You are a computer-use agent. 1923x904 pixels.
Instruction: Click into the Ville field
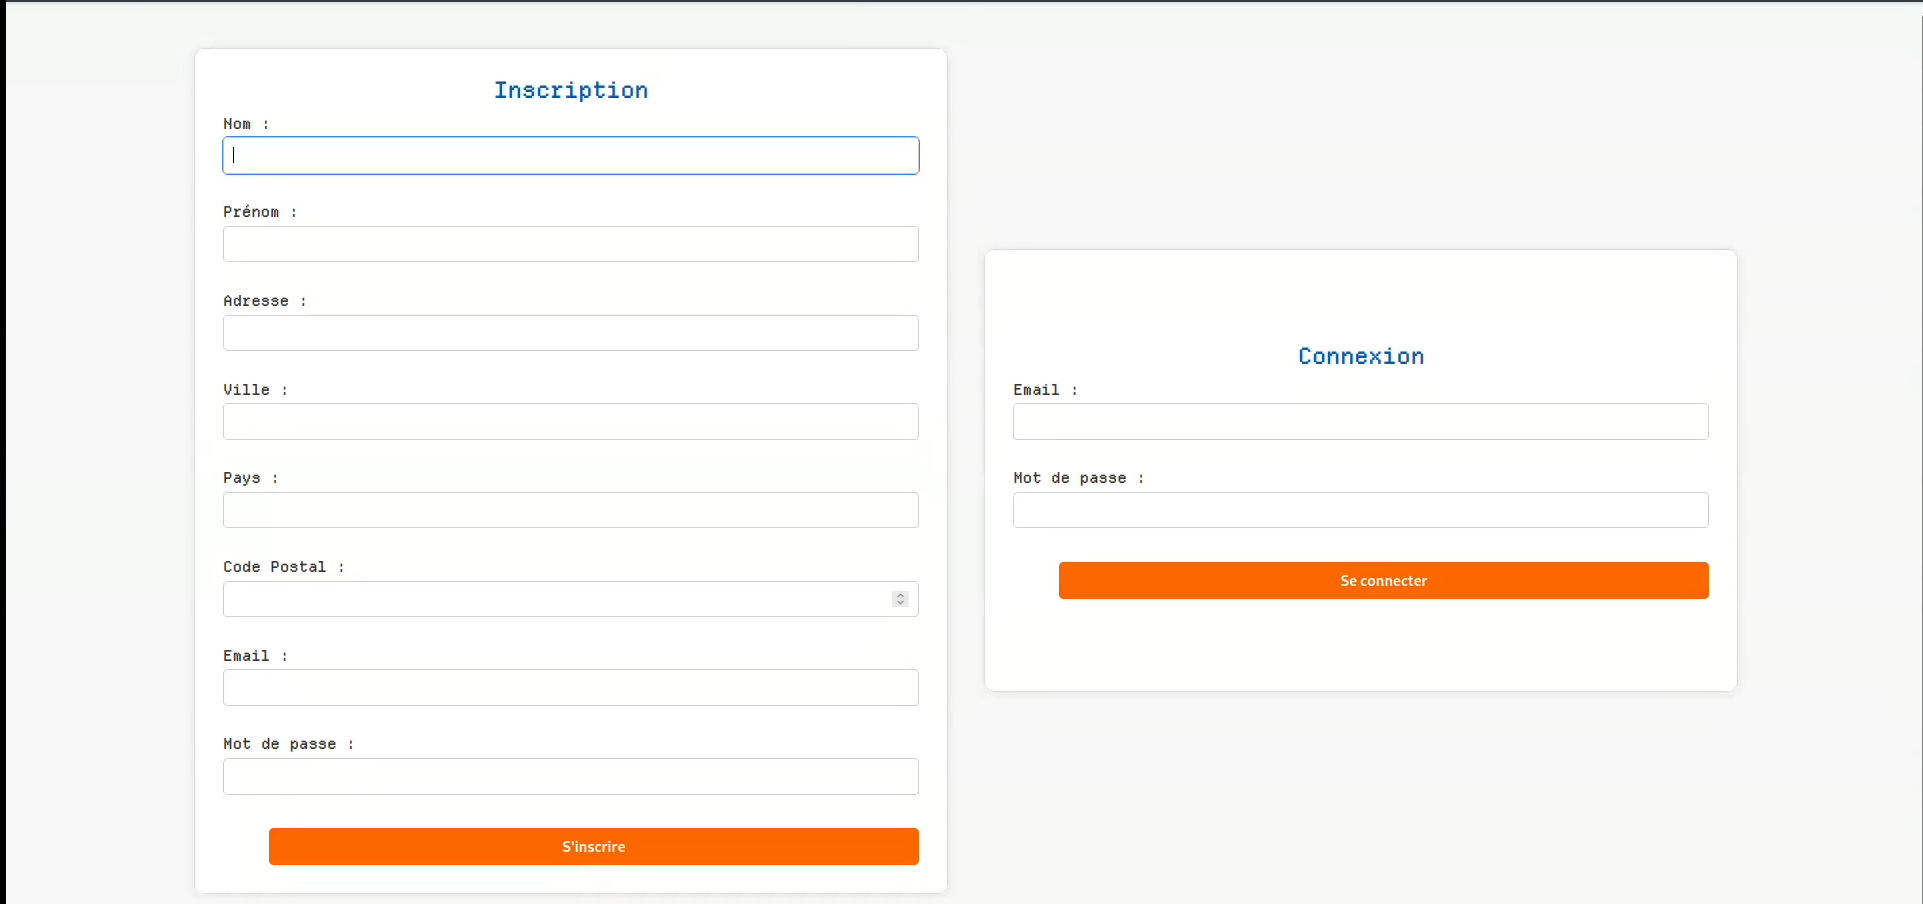[x=570, y=422]
